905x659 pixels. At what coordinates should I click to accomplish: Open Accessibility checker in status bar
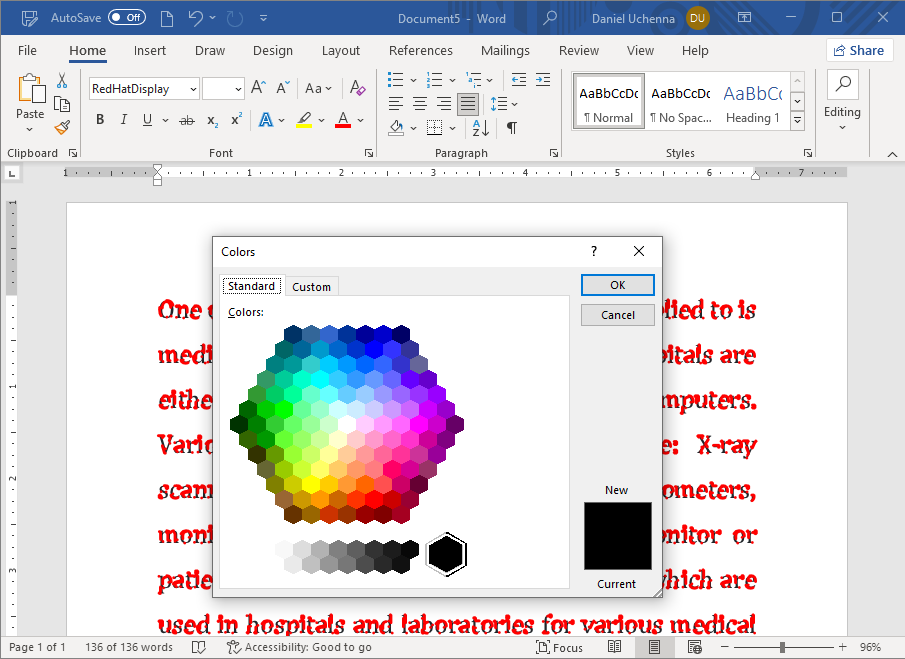click(x=299, y=647)
